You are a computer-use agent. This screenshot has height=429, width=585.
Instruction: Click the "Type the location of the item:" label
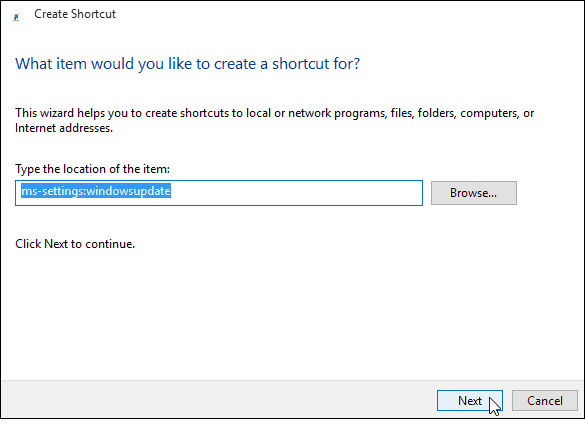click(92, 169)
